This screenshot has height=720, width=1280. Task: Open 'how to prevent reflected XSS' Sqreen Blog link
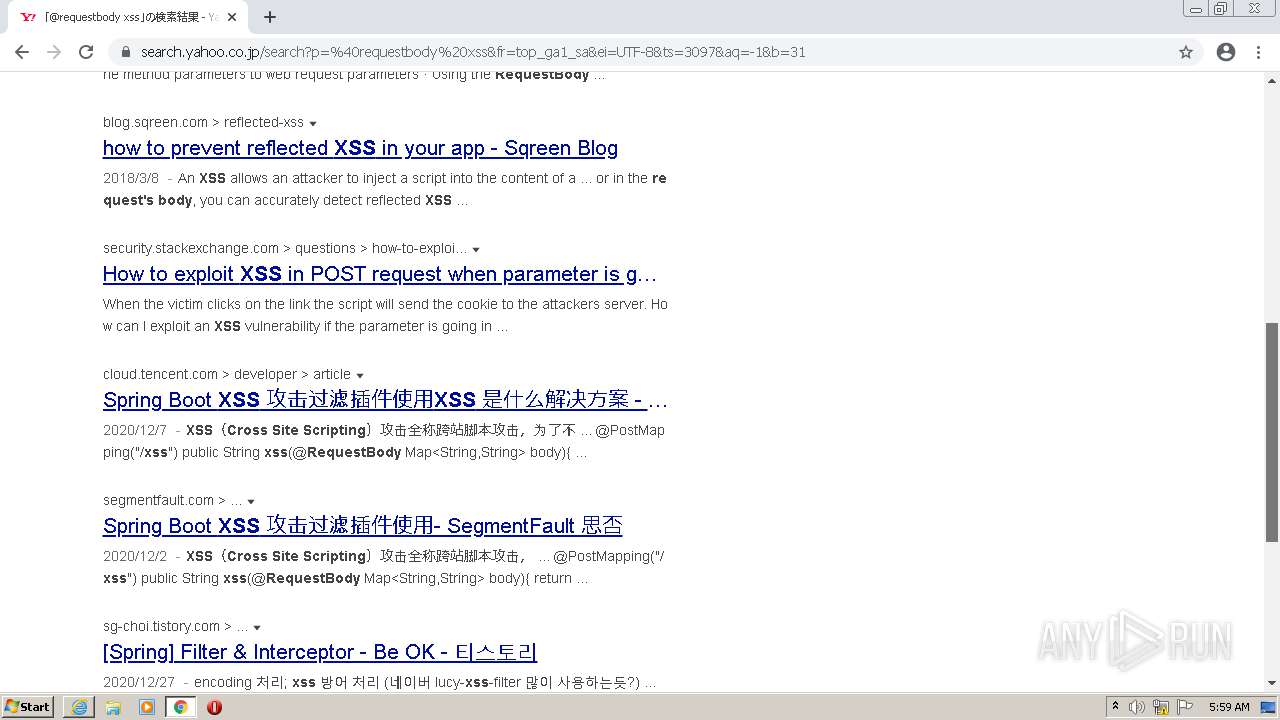coord(360,148)
